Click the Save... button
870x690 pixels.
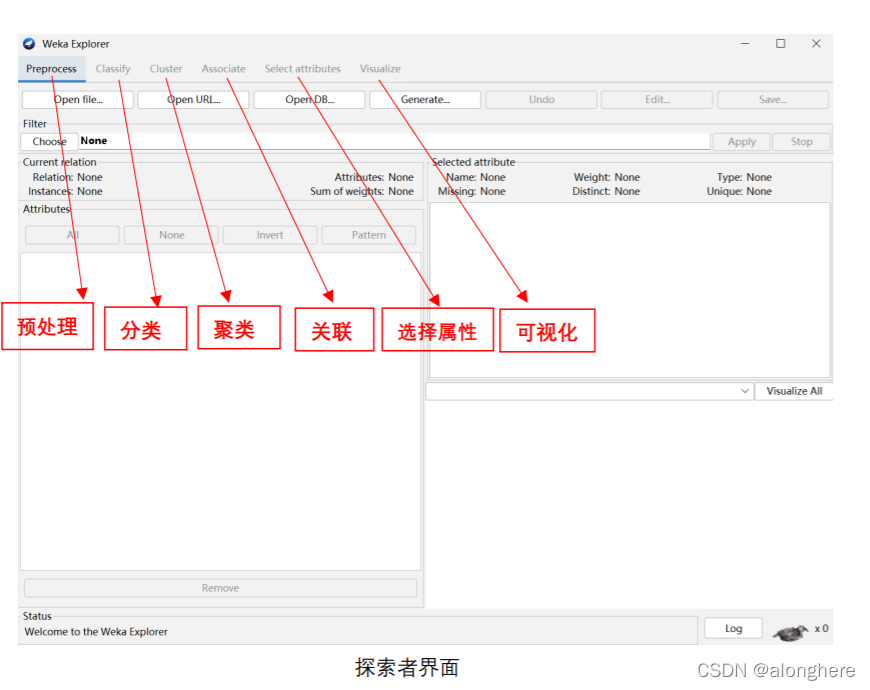pyautogui.click(x=773, y=100)
